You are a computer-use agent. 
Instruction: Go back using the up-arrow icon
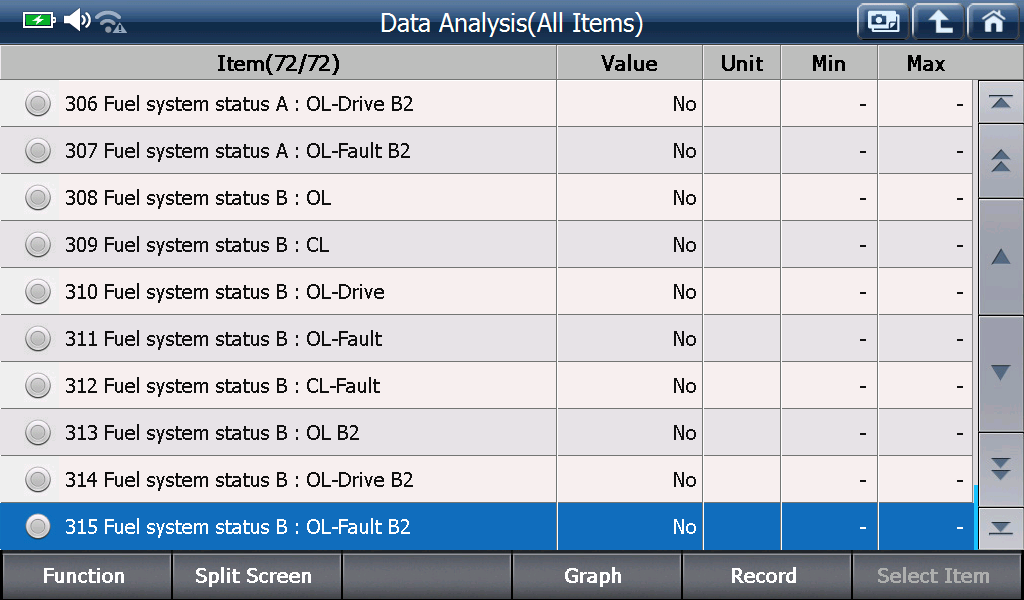coord(938,22)
